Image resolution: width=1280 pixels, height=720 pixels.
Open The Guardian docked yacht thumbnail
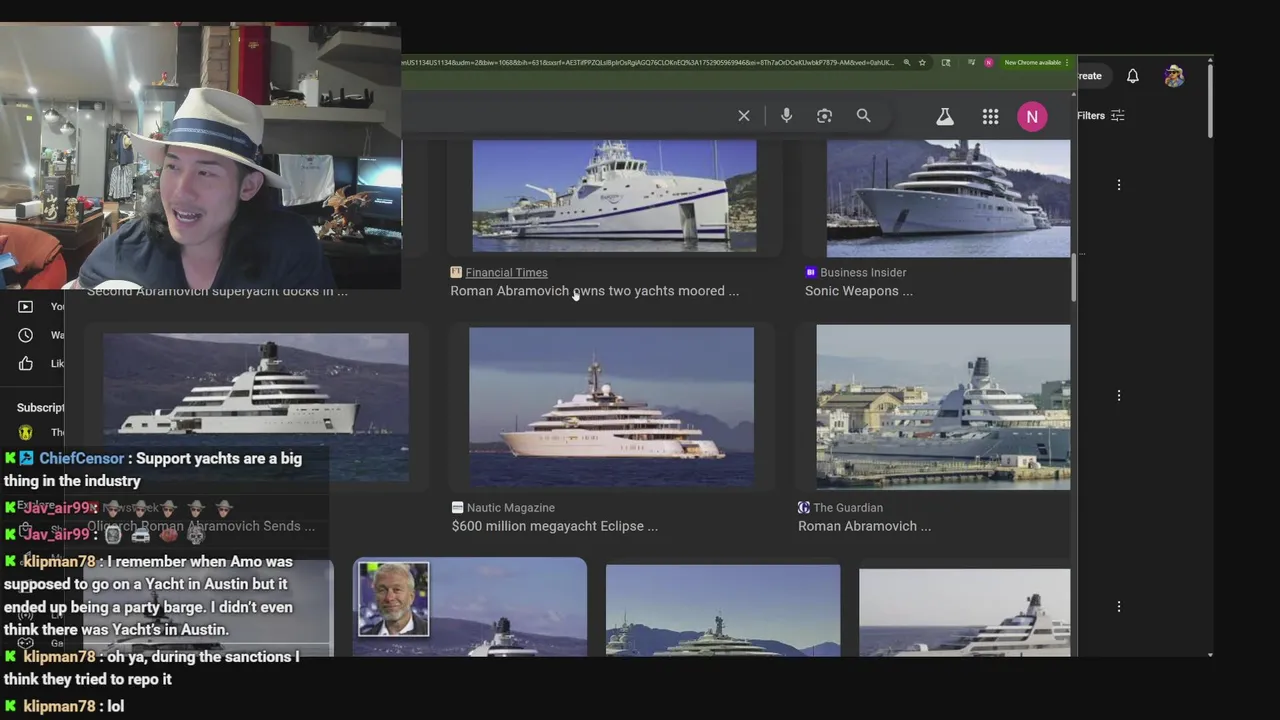click(943, 407)
